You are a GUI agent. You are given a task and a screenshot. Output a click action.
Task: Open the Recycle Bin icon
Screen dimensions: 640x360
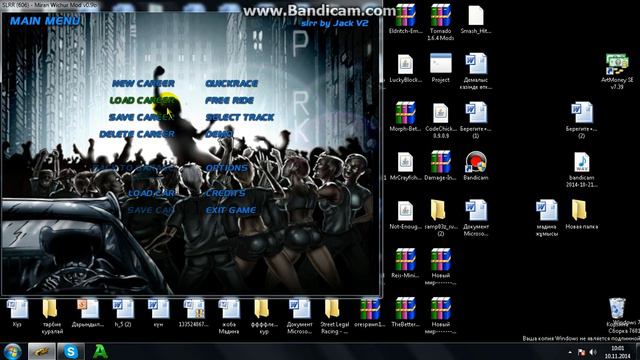click(x=617, y=309)
